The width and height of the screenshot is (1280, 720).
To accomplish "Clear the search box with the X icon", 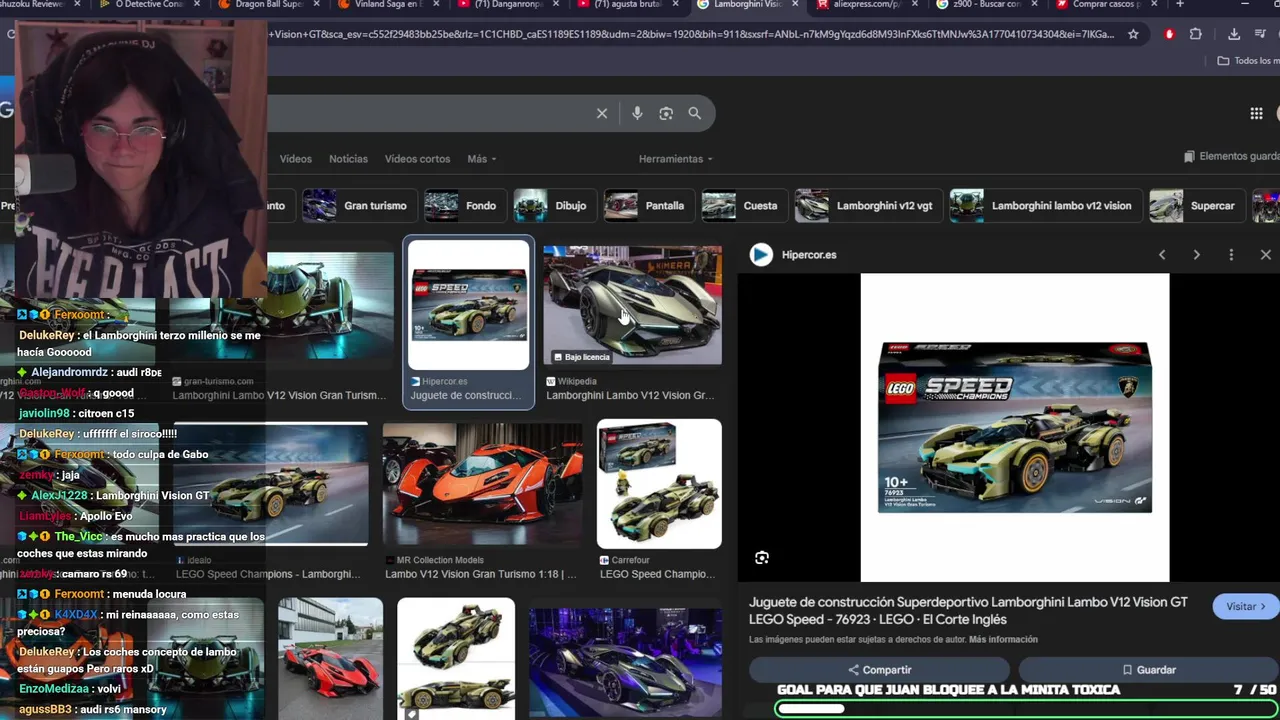I will (602, 113).
